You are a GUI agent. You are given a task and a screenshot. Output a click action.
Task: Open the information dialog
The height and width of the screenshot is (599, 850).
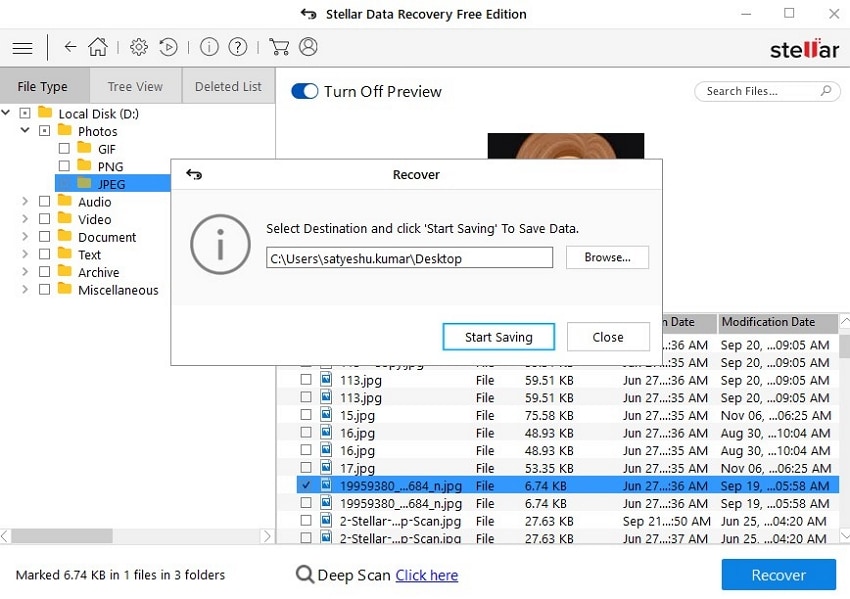pos(208,46)
